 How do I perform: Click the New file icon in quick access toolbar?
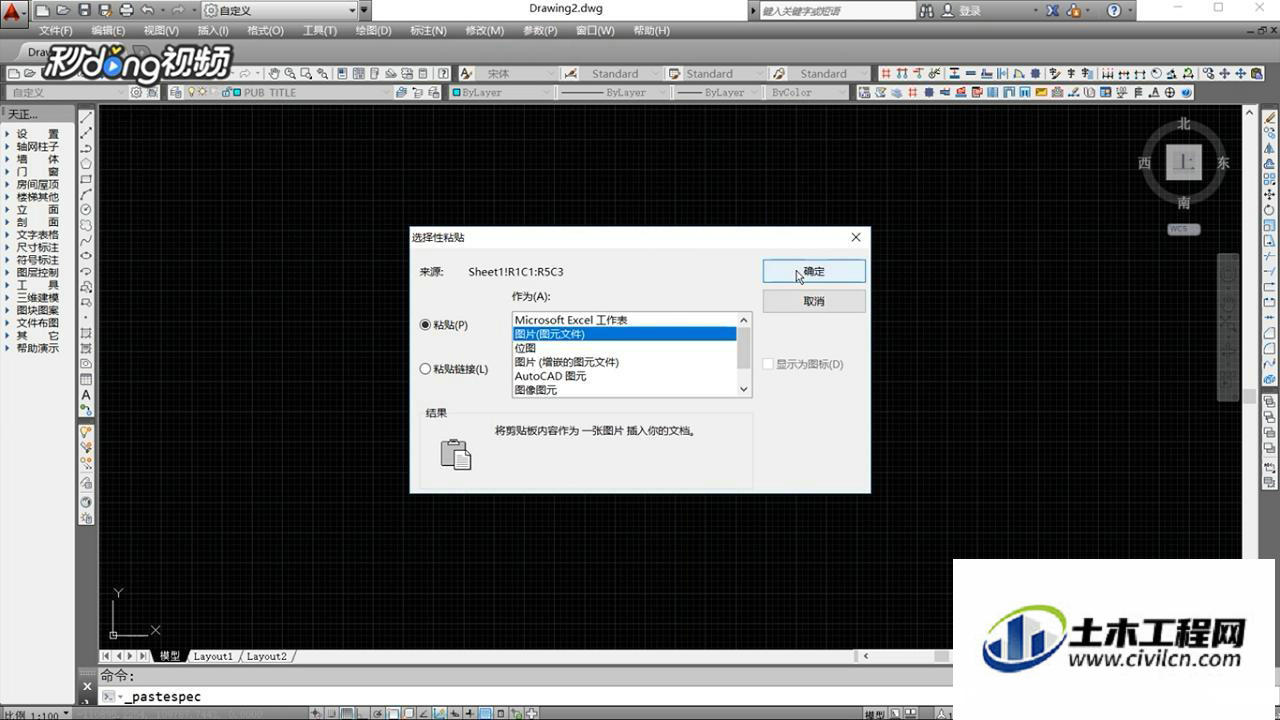[45, 10]
